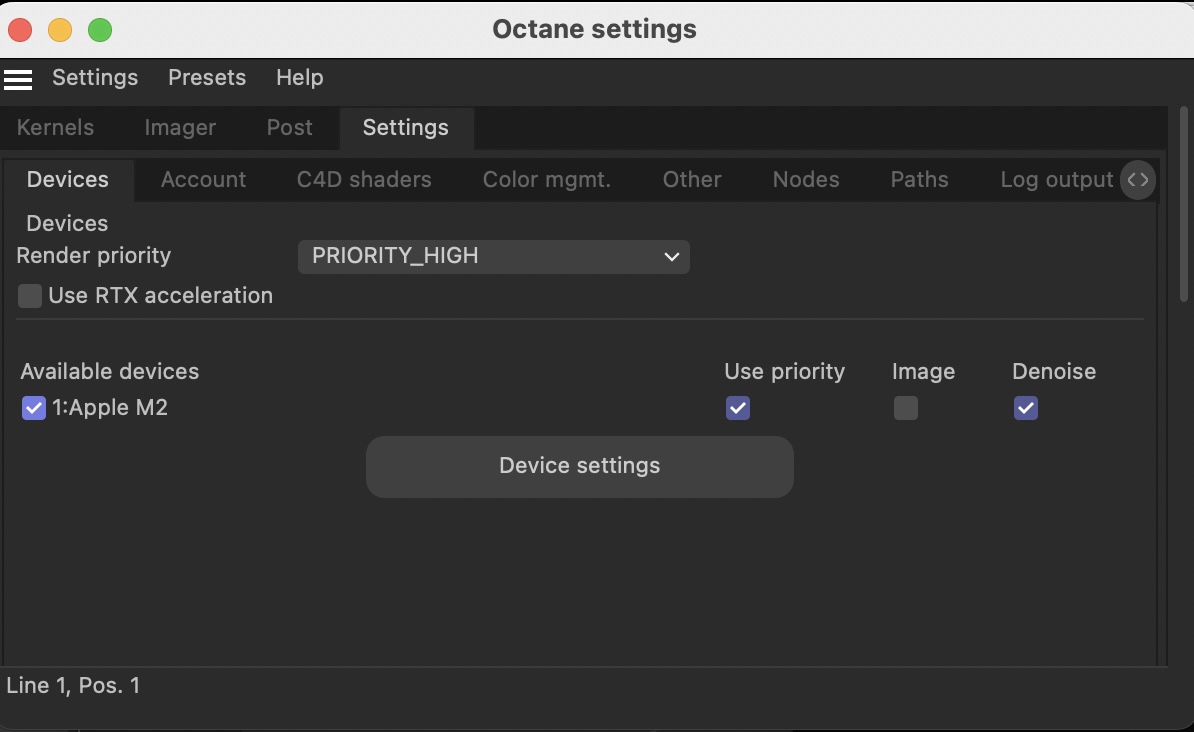Viewport: 1194px width, 732px height.
Task: Click the tab scroll arrows icon
Action: point(1137,181)
